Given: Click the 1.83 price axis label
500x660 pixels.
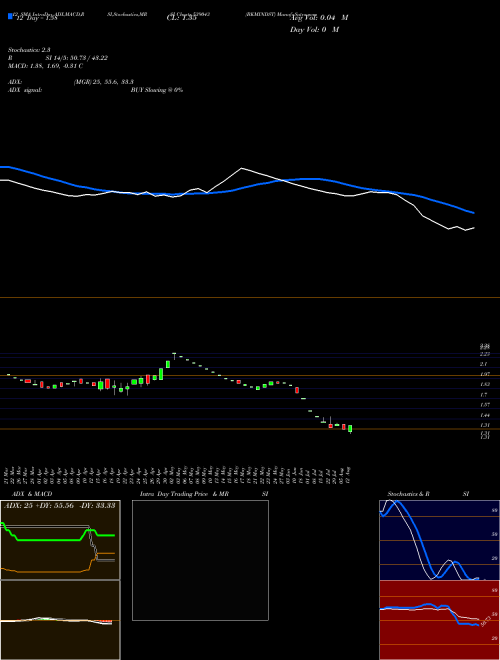Looking at the screenshot, I should (484, 384).
